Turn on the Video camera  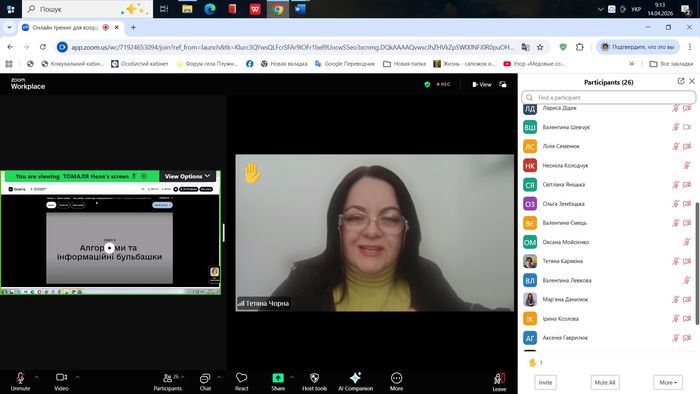tap(62, 382)
